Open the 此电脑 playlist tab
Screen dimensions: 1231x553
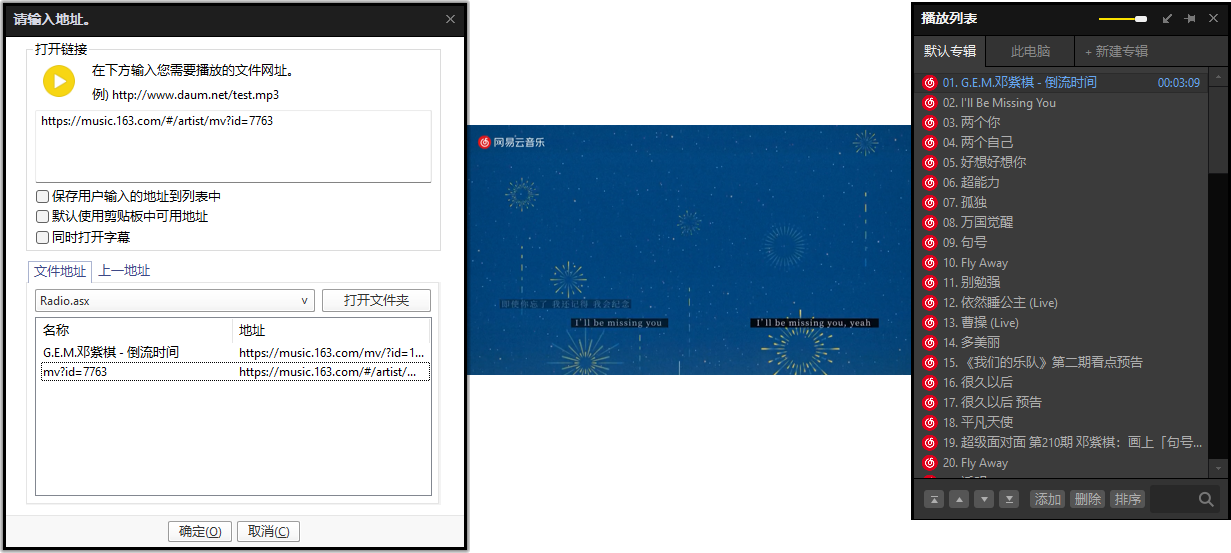(1030, 52)
